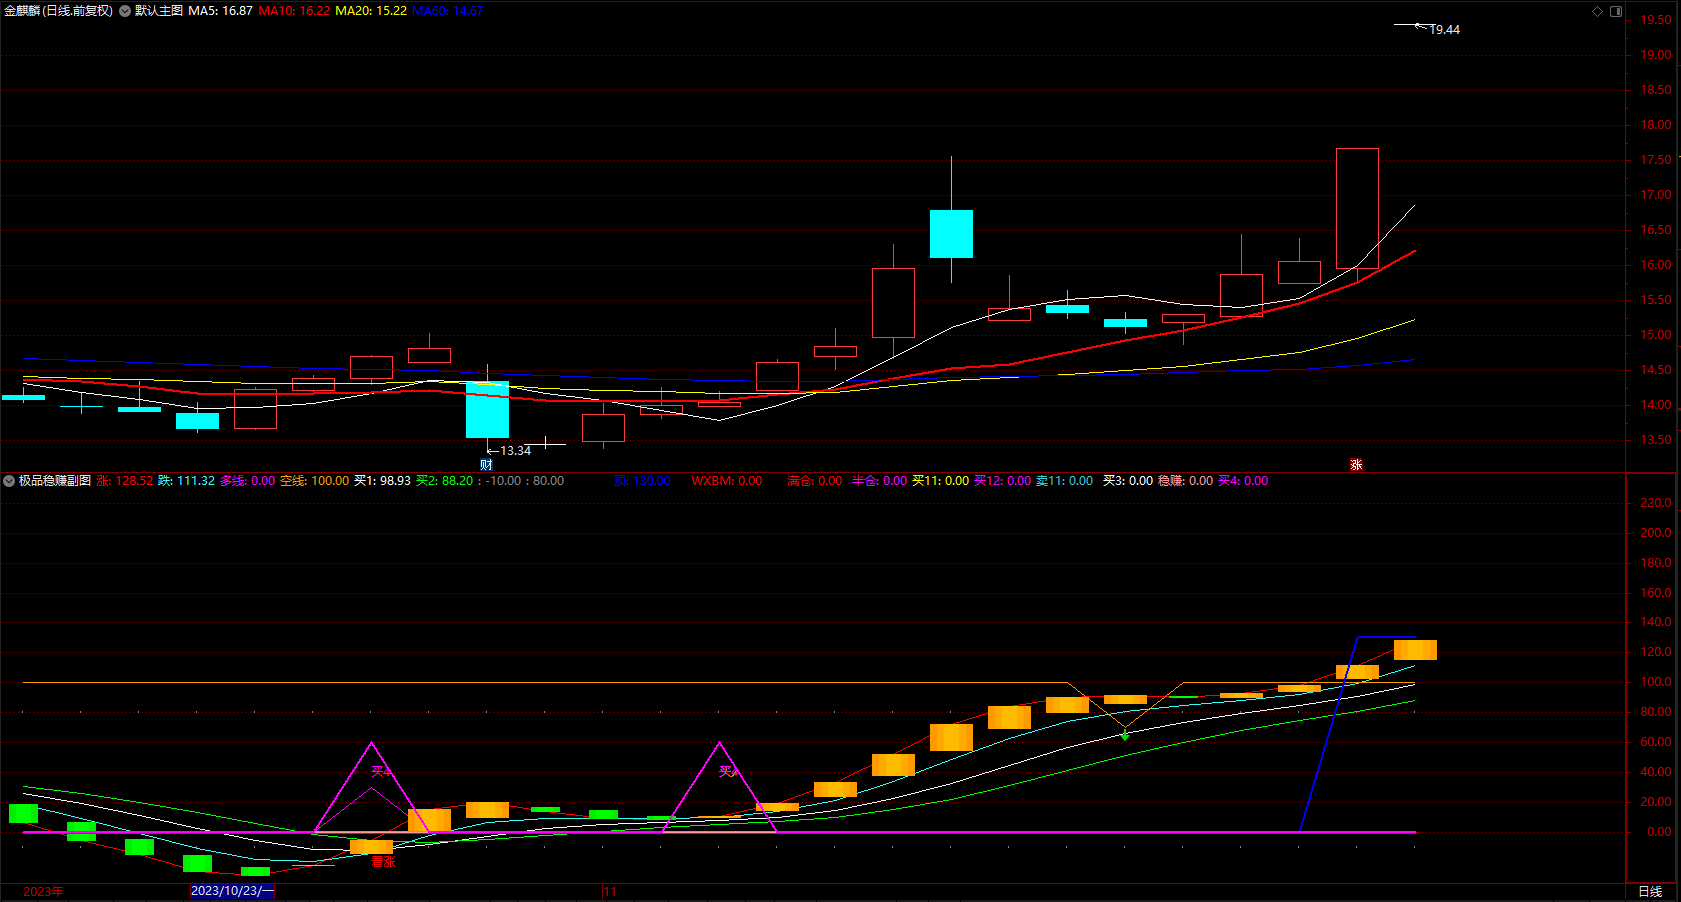Screen dimensions: 1681x902
Task: Select the 买11: 0.00 indicator value
Action: click(940, 481)
